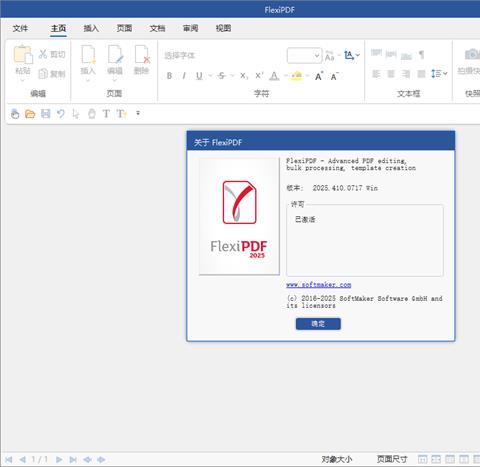Switch to the 文档 (Document) tab

pos(157,28)
